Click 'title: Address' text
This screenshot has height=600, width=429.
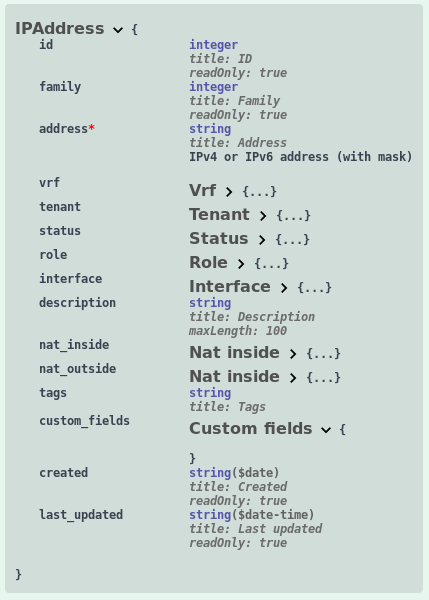(238, 143)
